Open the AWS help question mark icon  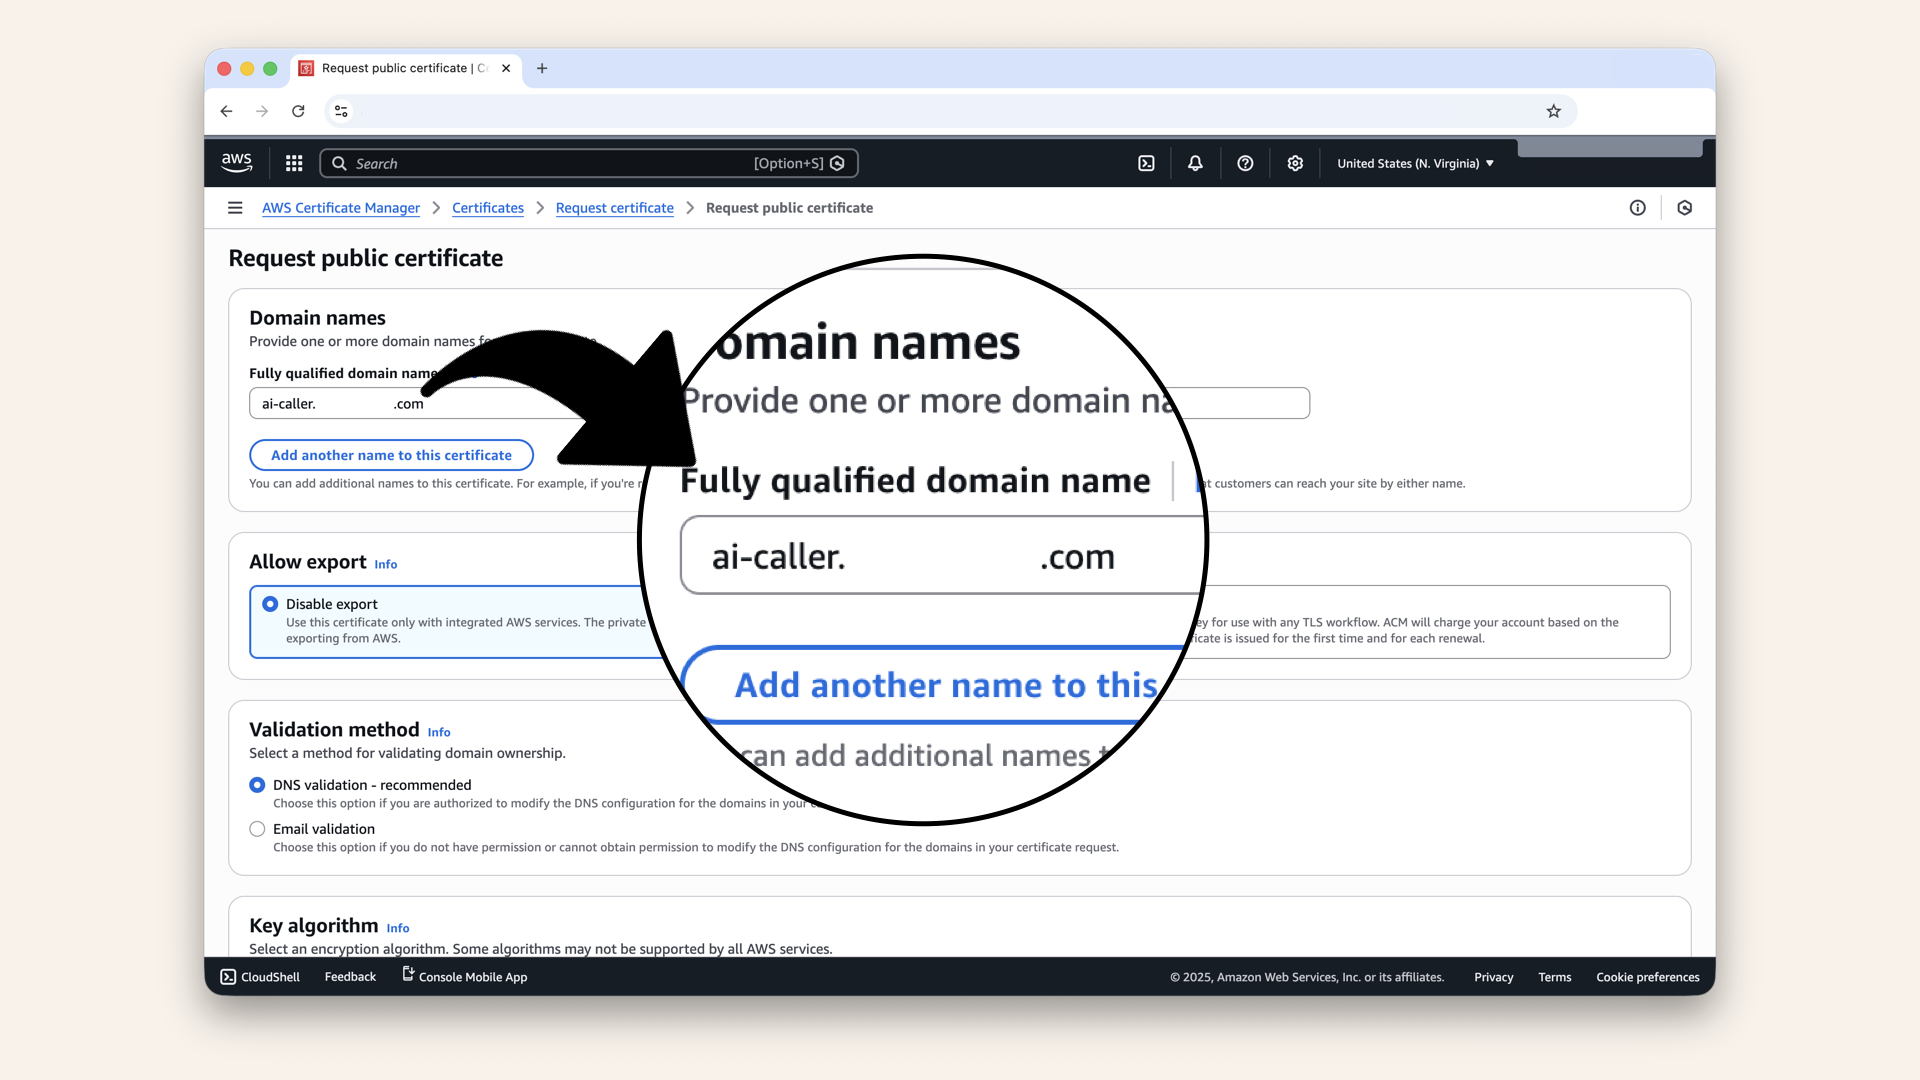1245,162
